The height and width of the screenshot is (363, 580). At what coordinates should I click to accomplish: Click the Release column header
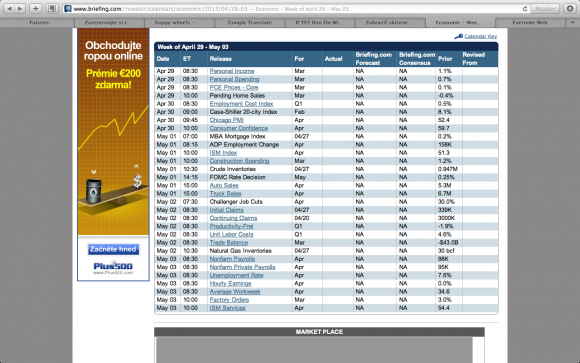220,59
